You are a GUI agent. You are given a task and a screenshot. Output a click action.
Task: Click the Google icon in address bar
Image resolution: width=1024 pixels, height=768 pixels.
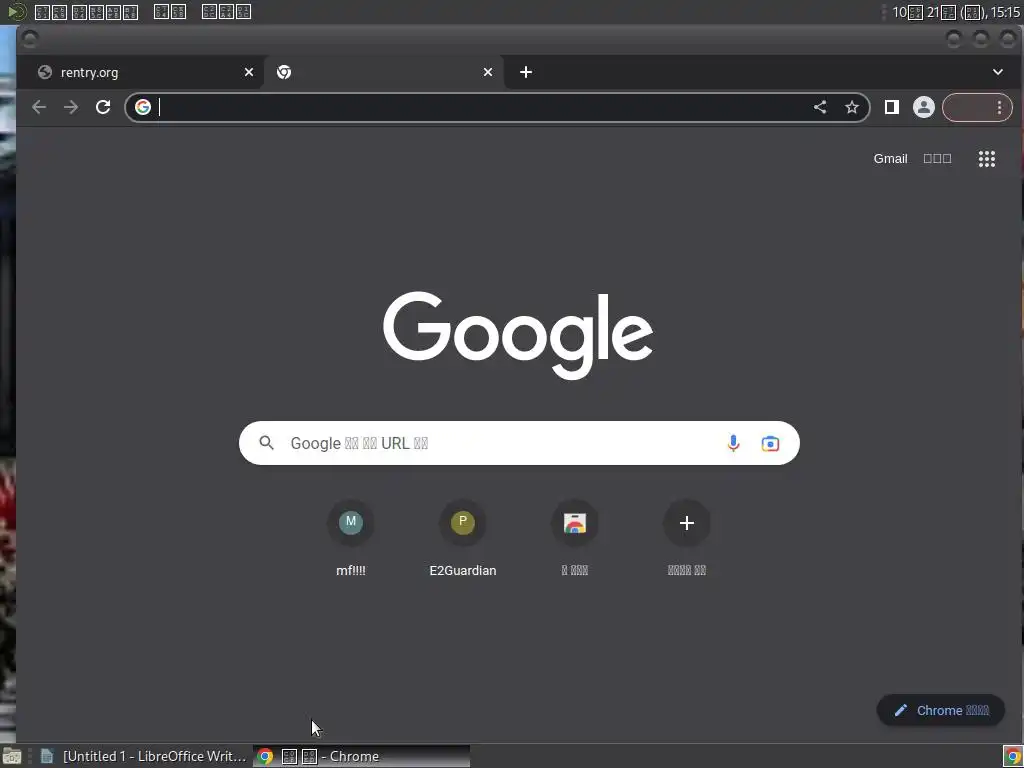[x=143, y=107]
